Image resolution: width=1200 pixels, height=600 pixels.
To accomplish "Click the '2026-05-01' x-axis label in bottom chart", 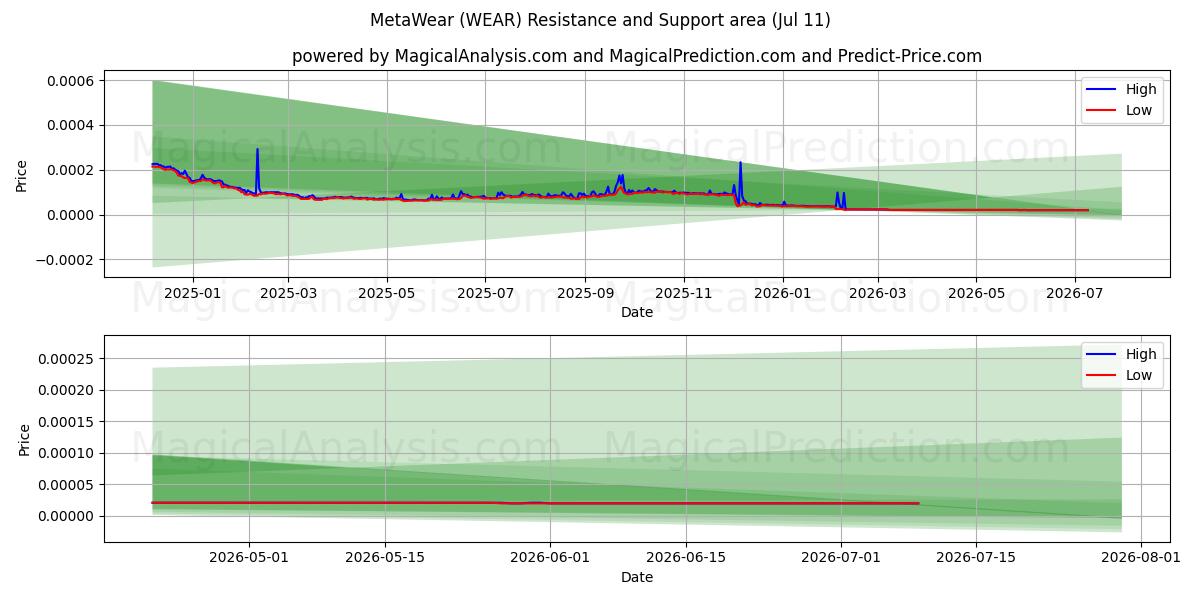I will pyautogui.click(x=249, y=559).
